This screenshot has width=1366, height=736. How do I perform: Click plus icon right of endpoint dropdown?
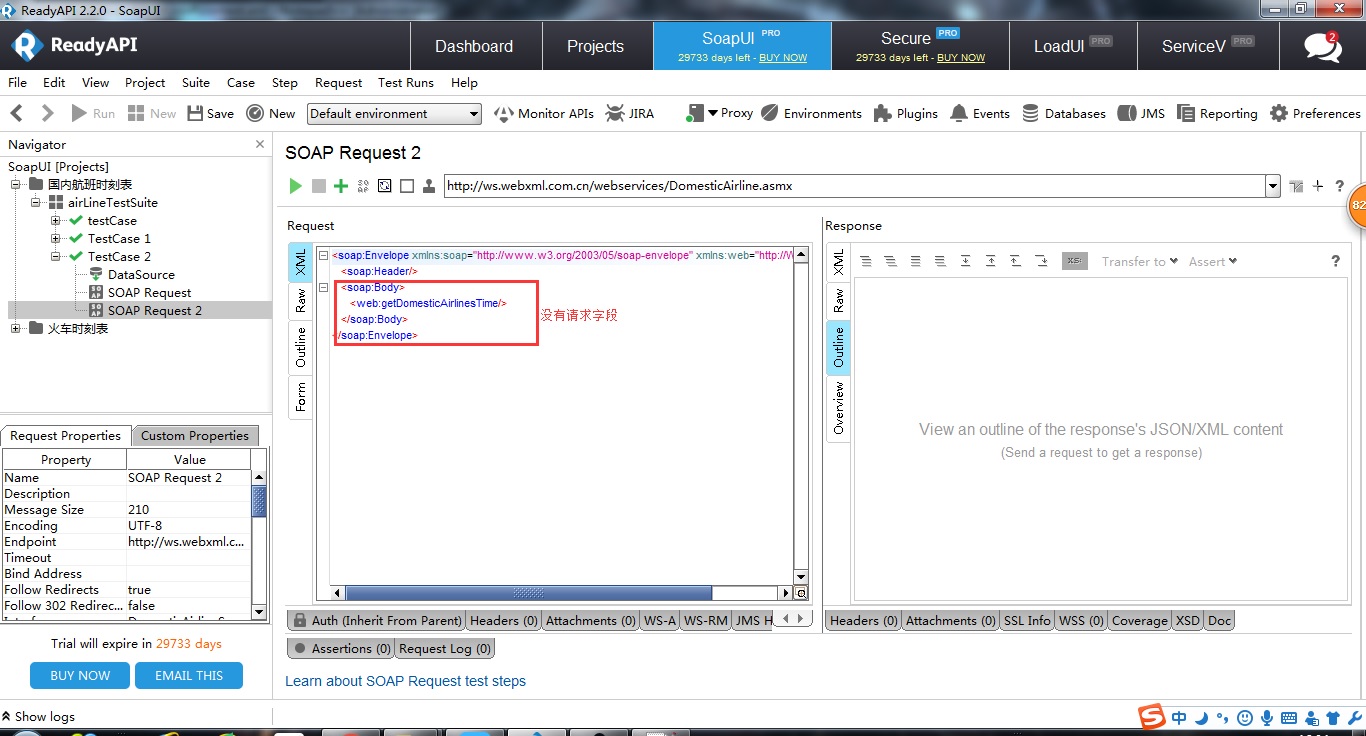click(1318, 186)
